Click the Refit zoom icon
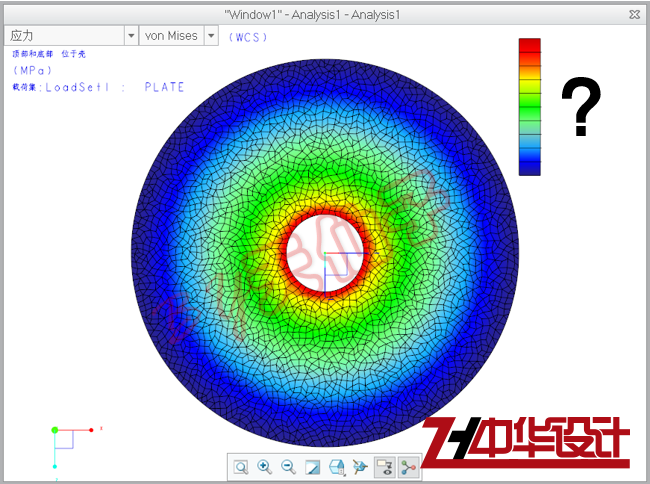 click(x=241, y=467)
